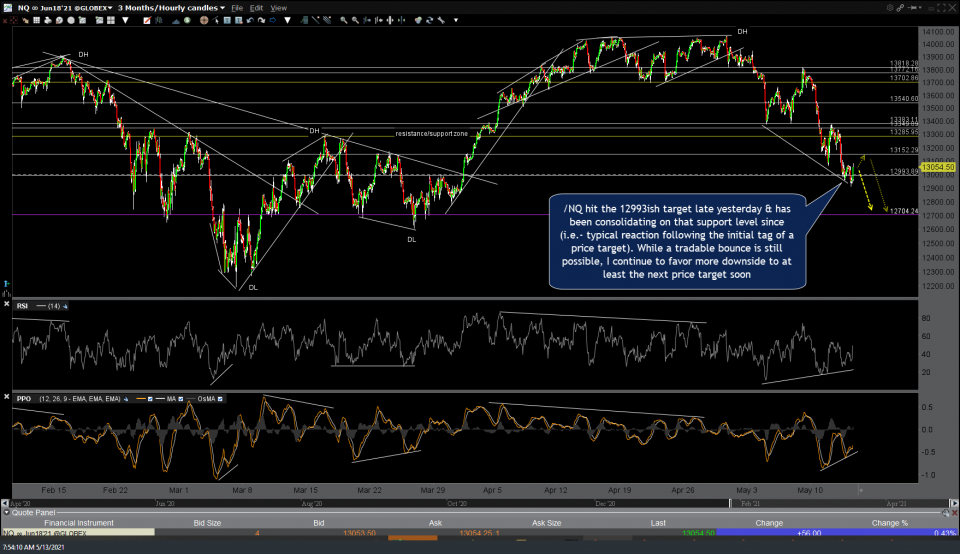The image size is (960, 554).
Task: Click the Change column header
Action: (769, 523)
